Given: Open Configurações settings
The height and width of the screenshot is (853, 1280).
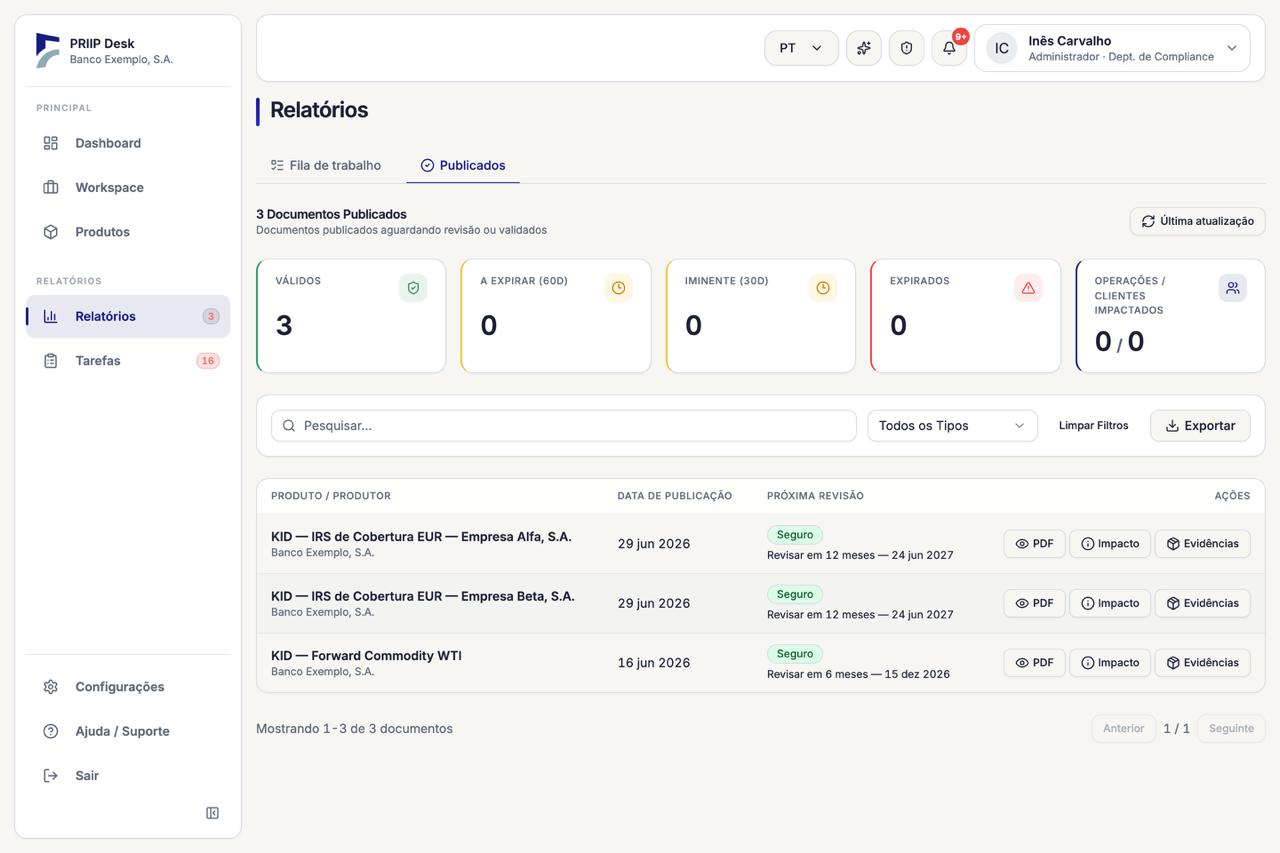Looking at the screenshot, I should click(128, 687).
